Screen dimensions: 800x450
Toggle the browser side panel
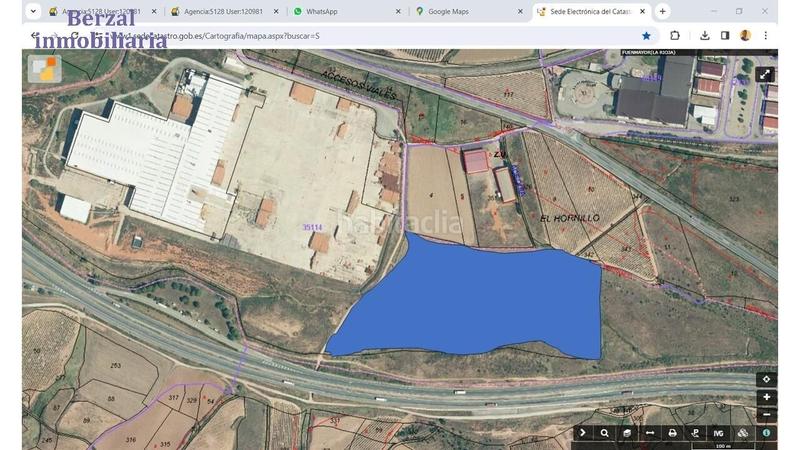725,35
